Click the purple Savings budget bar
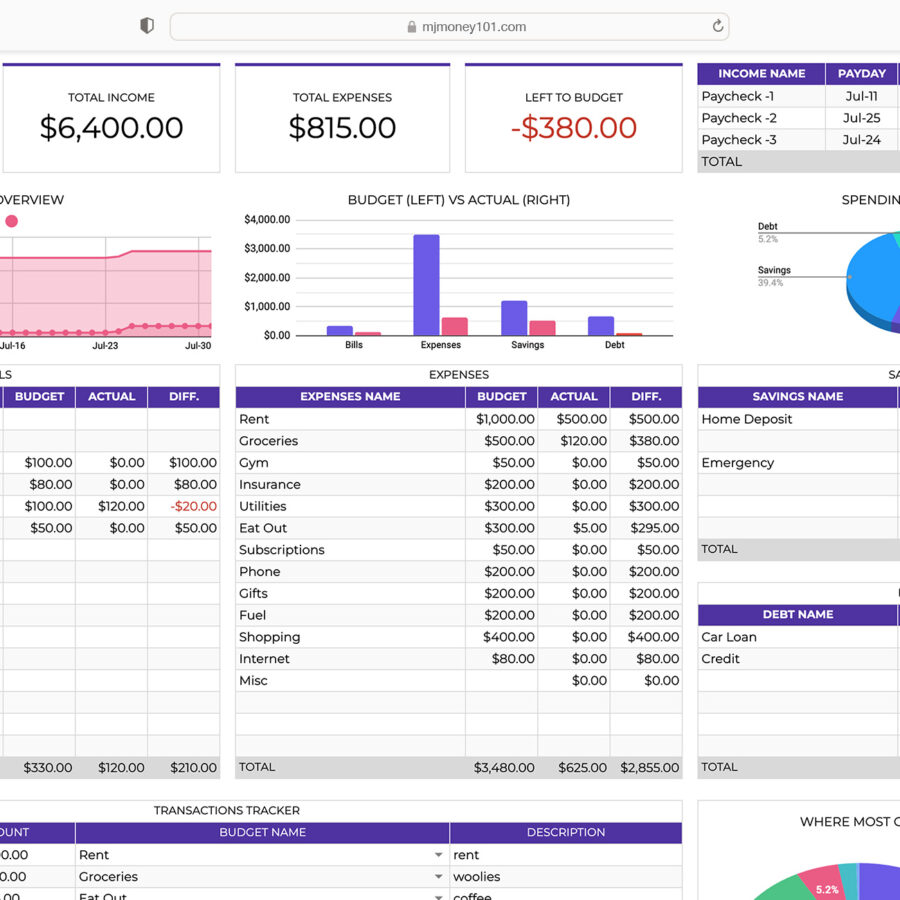Image resolution: width=900 pixels, height=900 pixels. pos(514,318)
